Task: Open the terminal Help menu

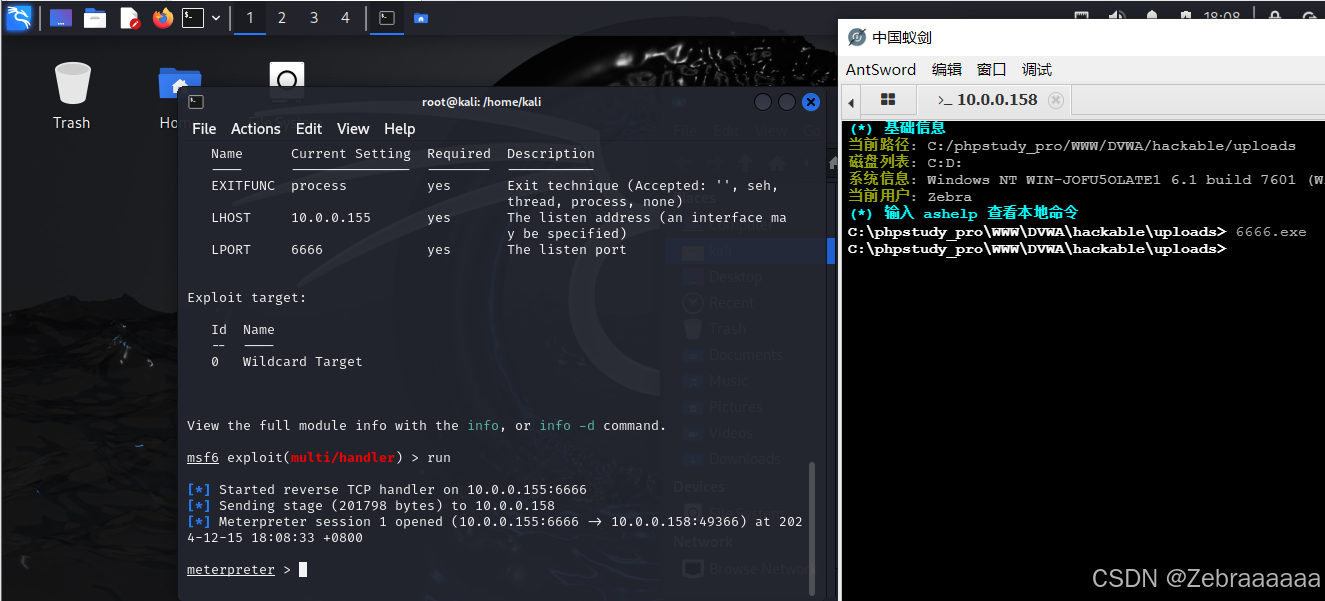Action: (400, 129)
